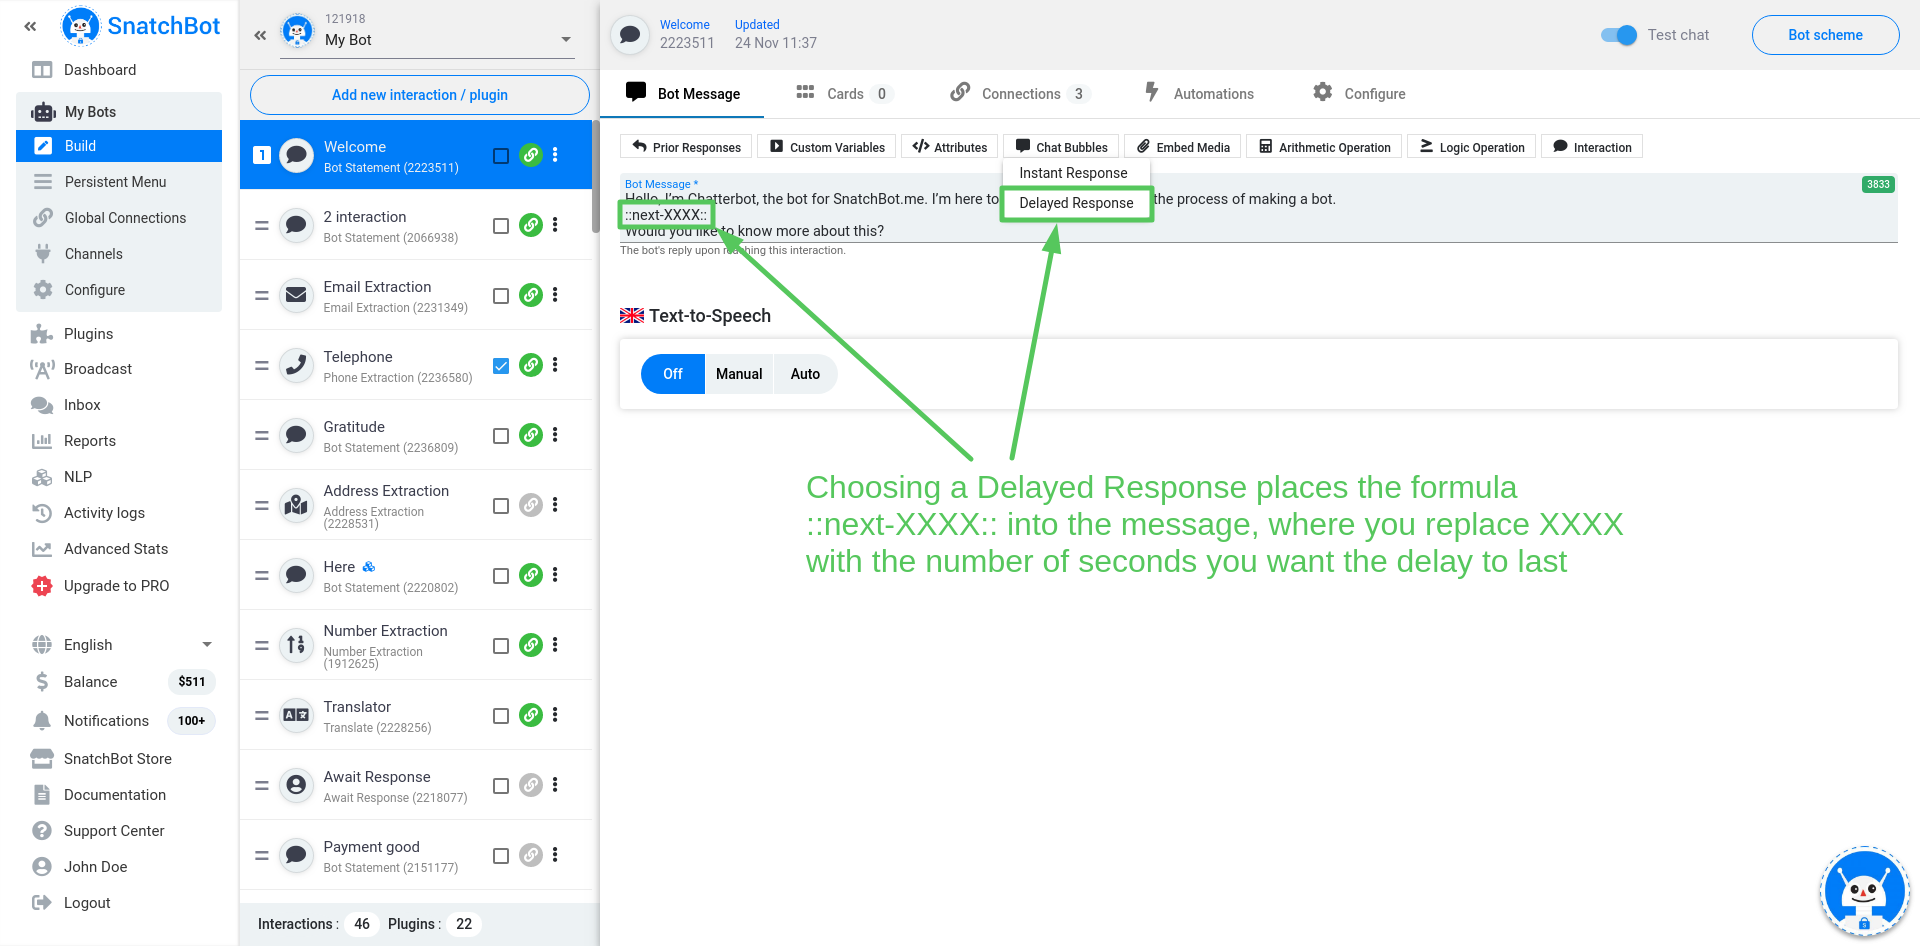Click the SnatchBot logo icon
Screen dimensions: 1920x946
point(80,26)
